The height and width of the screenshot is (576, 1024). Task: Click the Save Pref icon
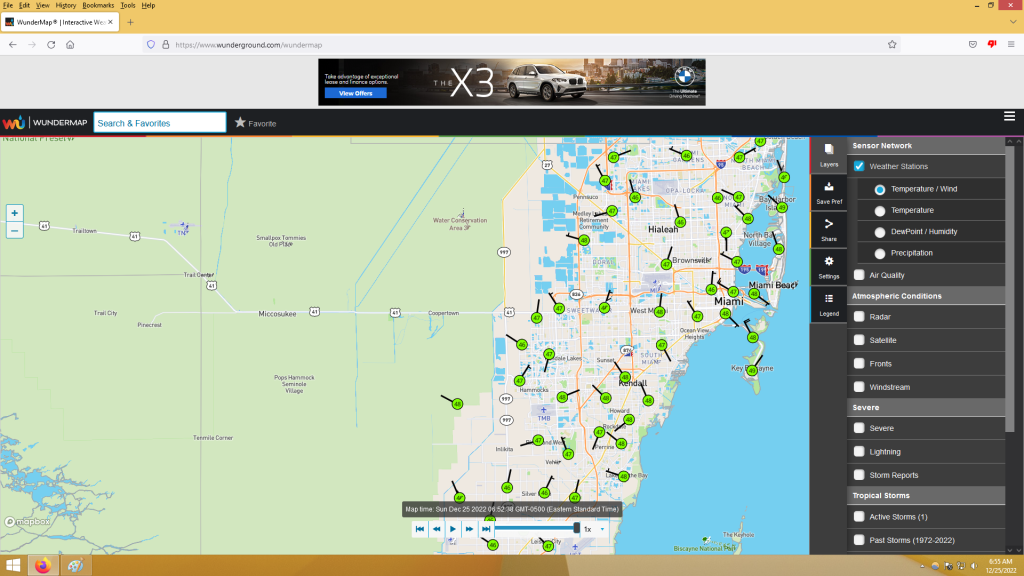(829, 193)
